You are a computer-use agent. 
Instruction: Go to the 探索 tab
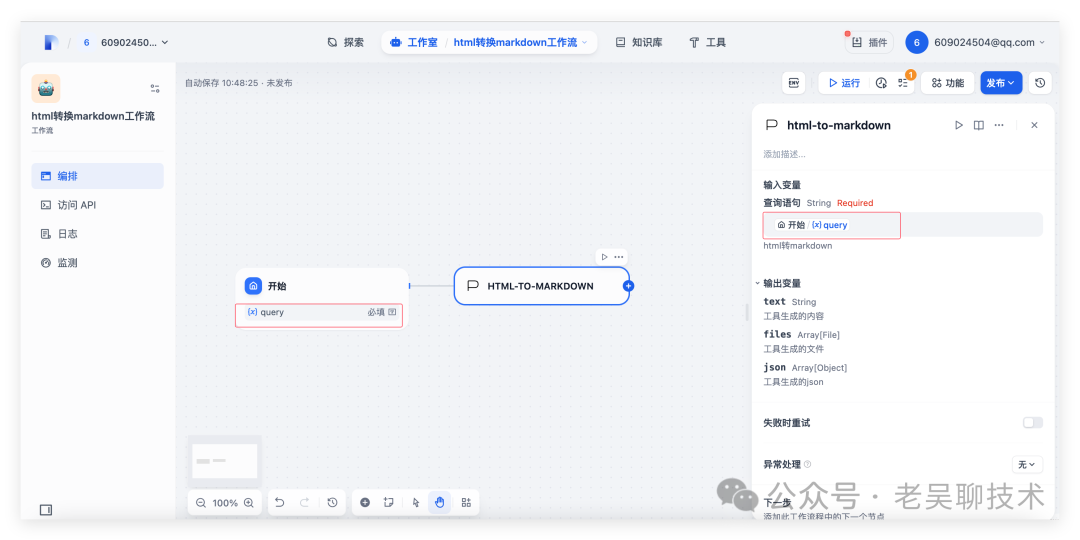346,43
